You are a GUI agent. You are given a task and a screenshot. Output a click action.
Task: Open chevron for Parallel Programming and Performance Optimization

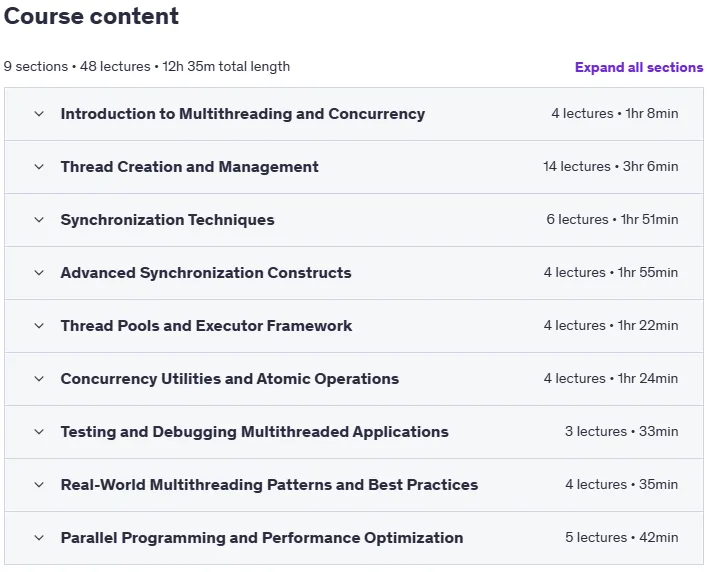click(x=39, y=538)
